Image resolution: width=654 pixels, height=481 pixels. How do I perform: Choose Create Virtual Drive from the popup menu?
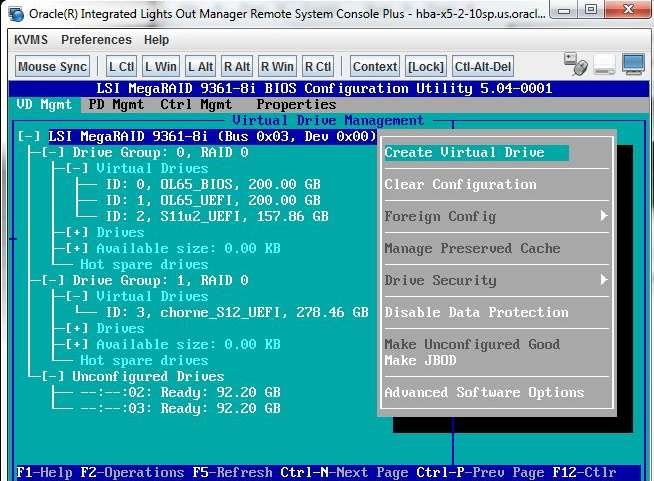(x=476, y=152)
